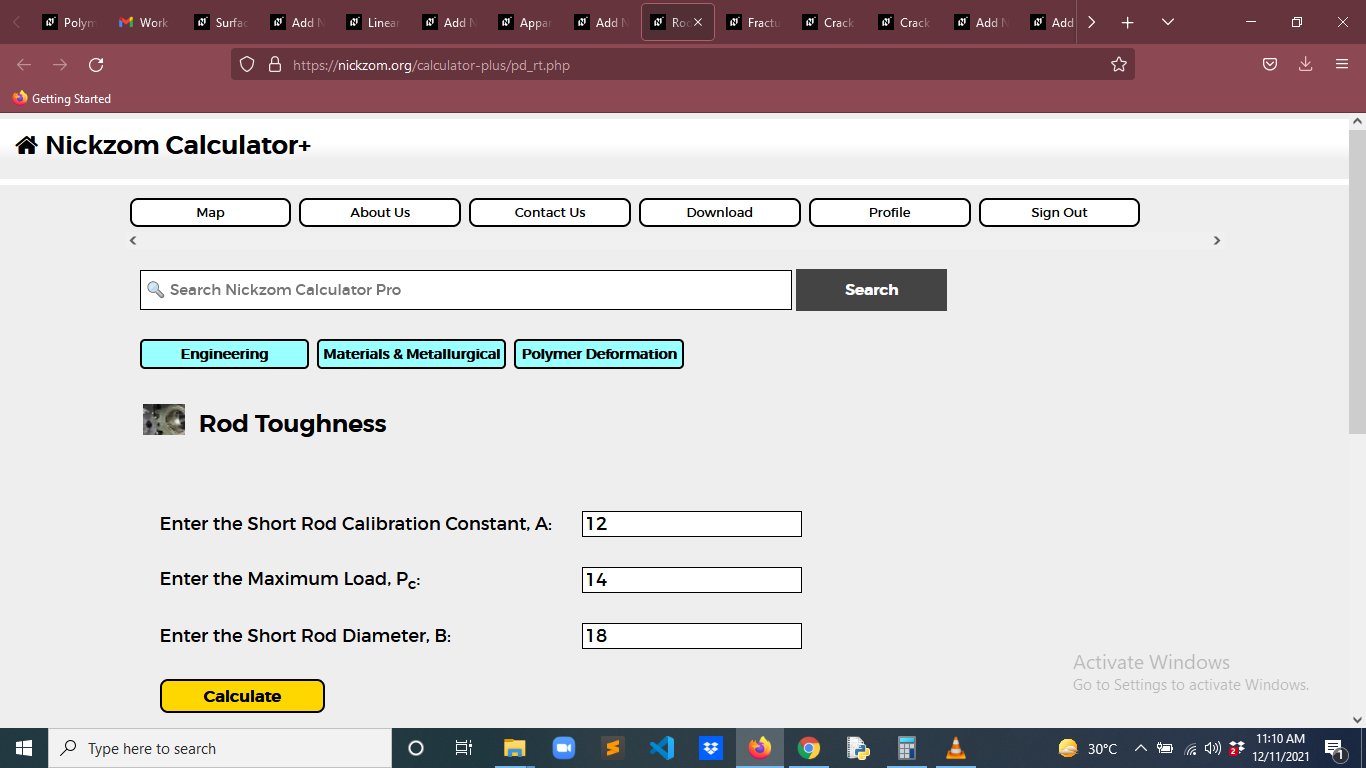Bookmark this page with the star icon
Viewport: 1366px width, 768px height.
click(1118, 65)
